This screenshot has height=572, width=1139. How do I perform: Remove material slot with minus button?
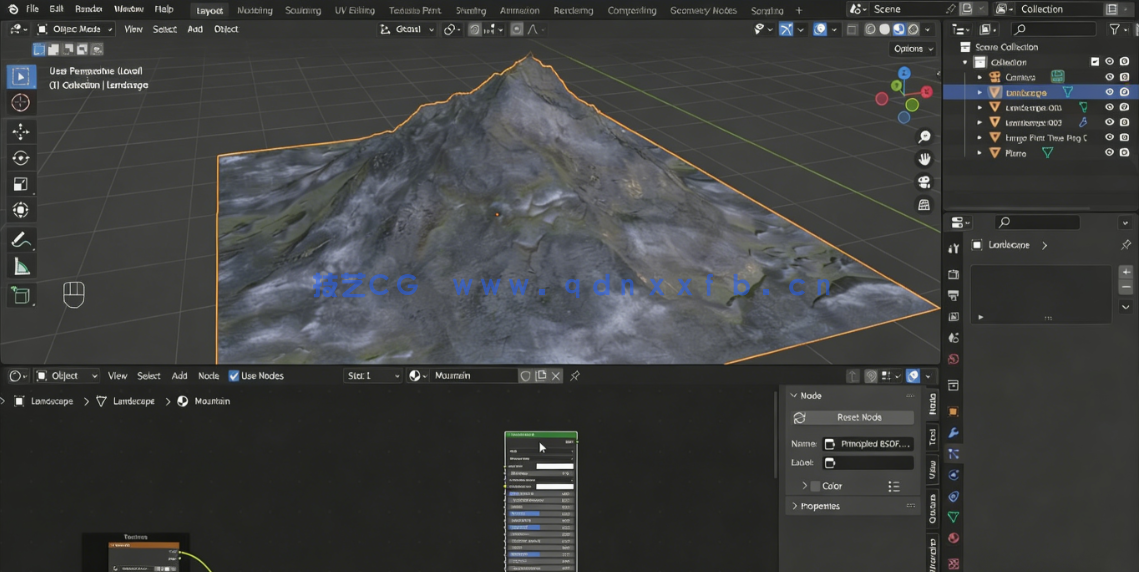(1126, 288)
